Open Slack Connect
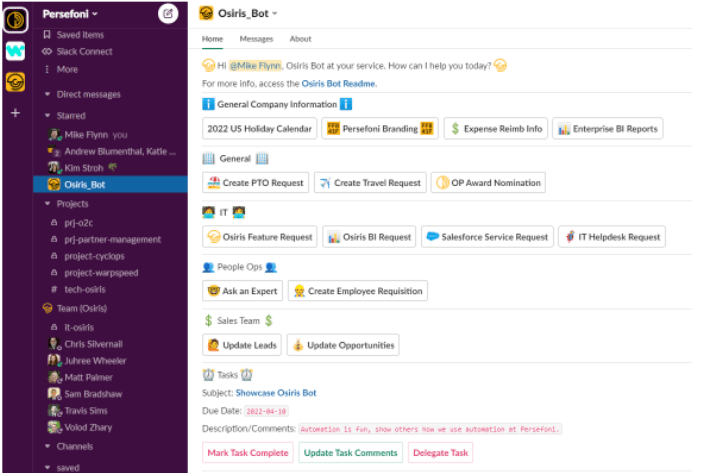720x473 pixels. pos(77,51)
